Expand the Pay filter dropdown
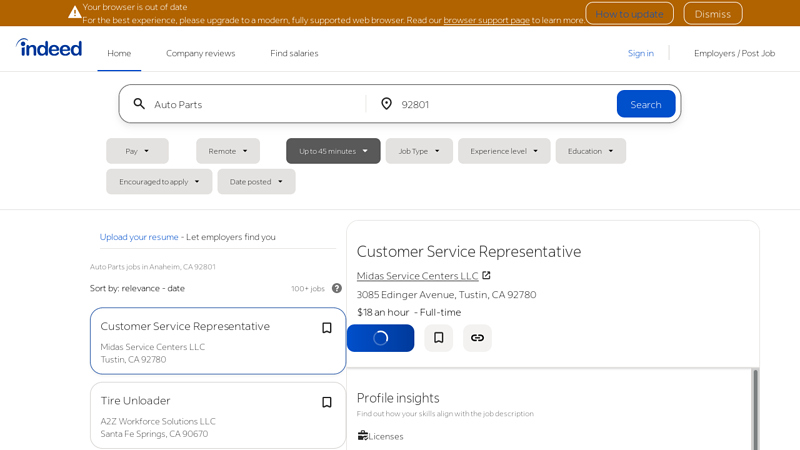The width and height of the screenshot is (800, 450). (x=137, y=151)
